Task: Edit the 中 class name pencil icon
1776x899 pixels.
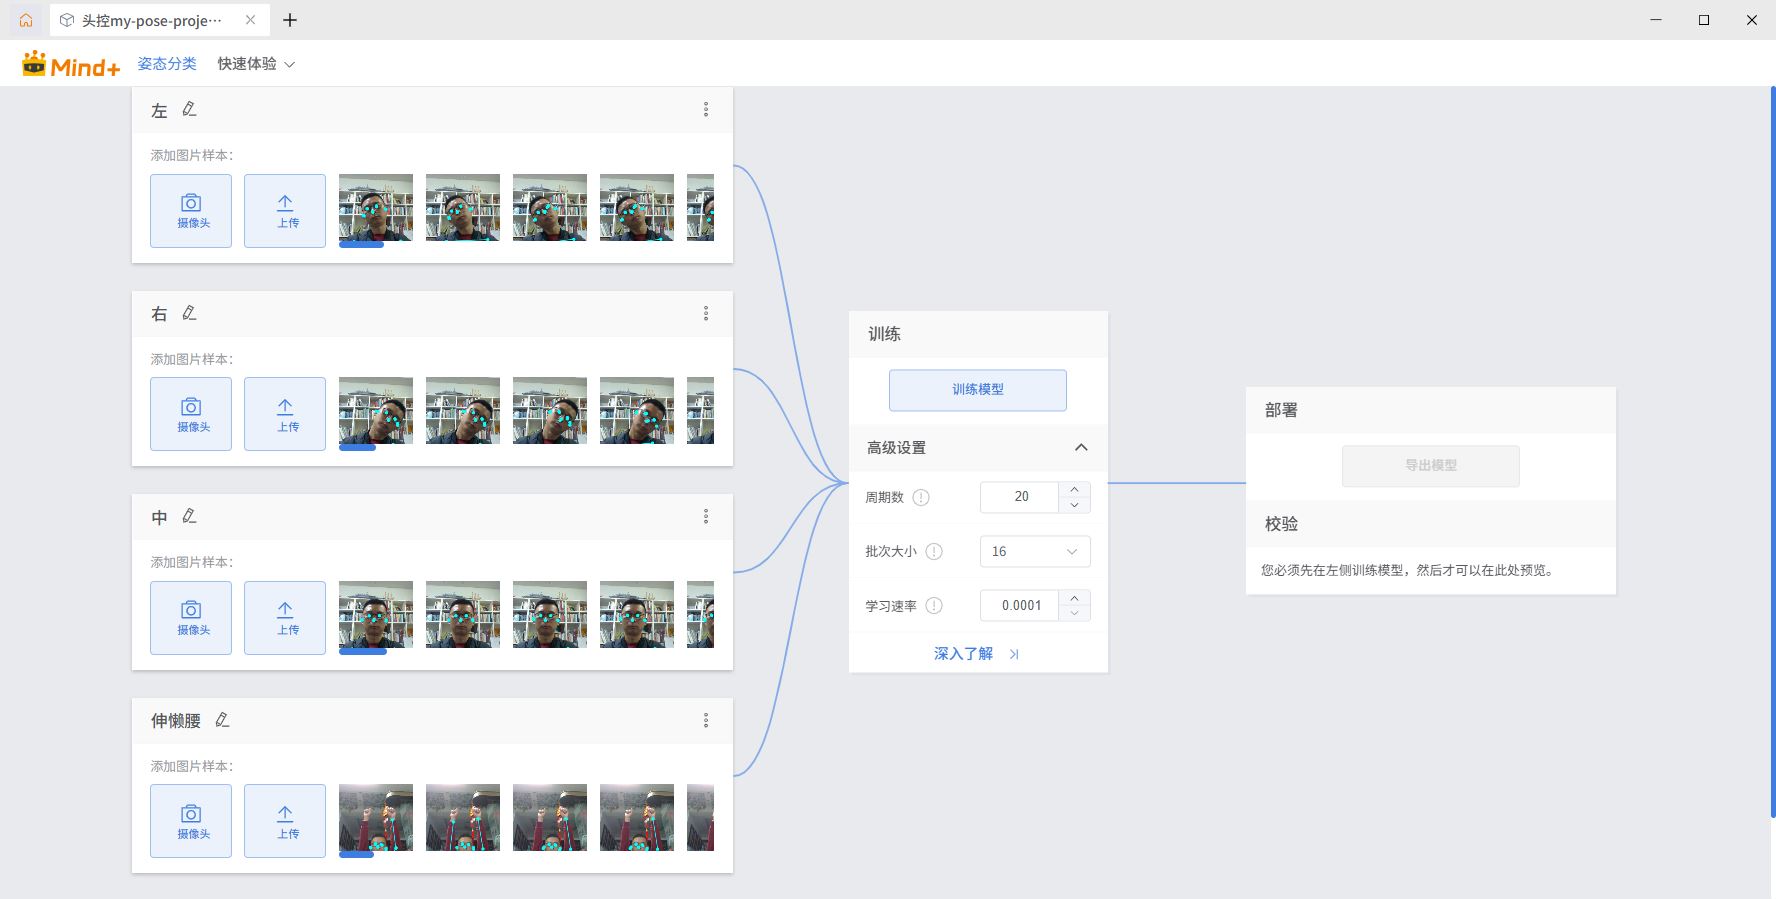Action: tap(189, 516)
